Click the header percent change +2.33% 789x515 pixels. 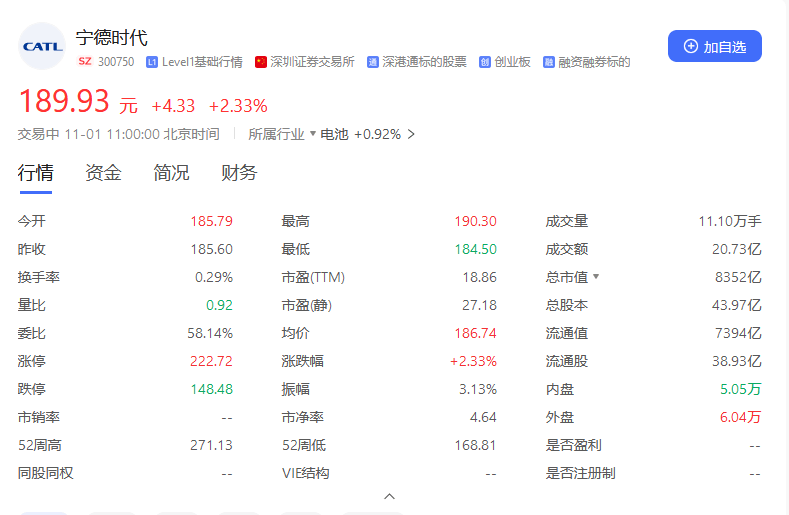[238, 106]
